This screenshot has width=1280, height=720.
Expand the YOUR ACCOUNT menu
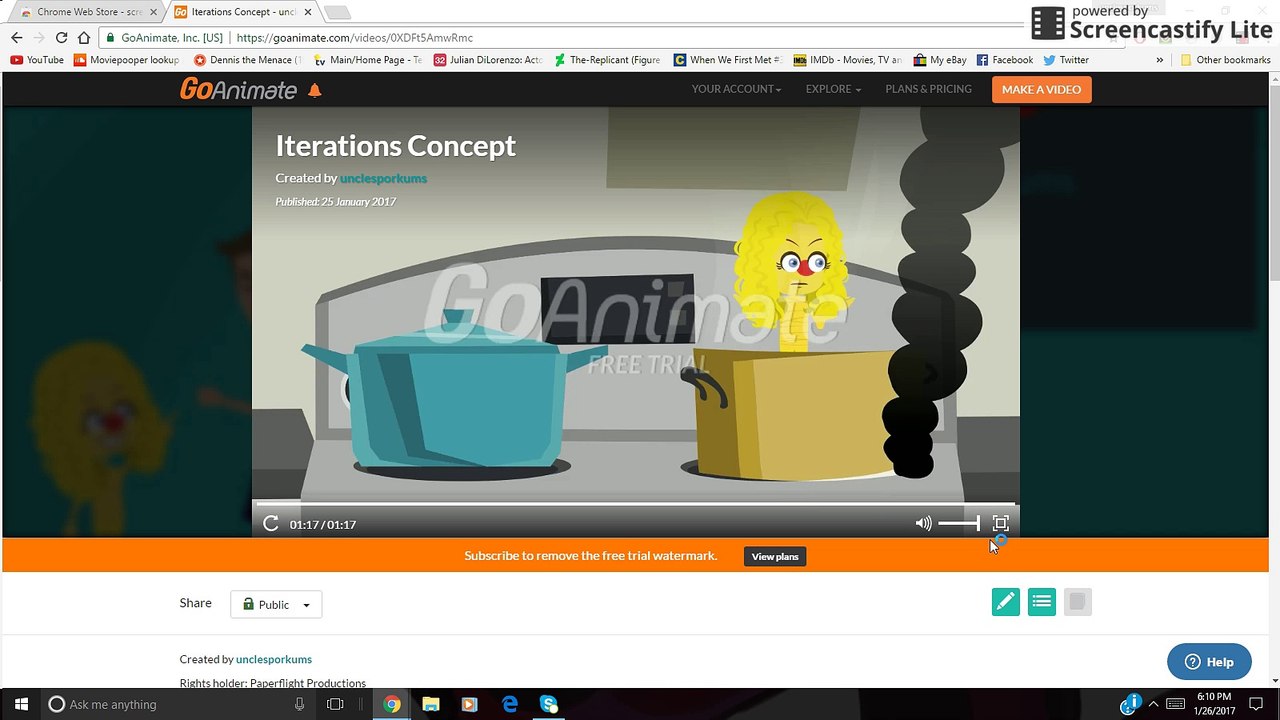736,89
